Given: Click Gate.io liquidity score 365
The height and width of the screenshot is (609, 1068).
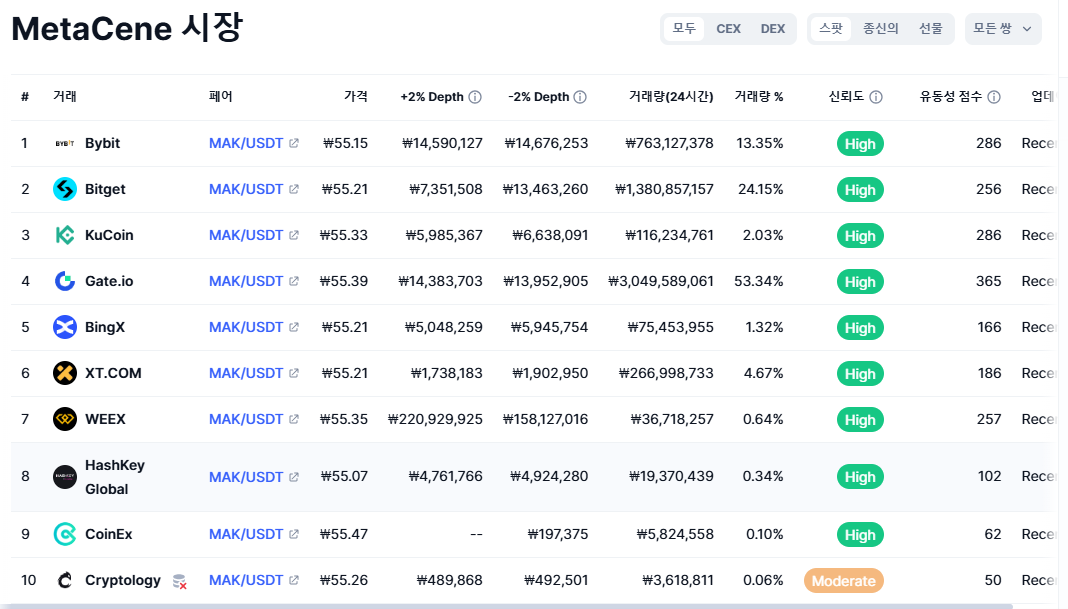Looking at the screenshot, I should point(988,281).
